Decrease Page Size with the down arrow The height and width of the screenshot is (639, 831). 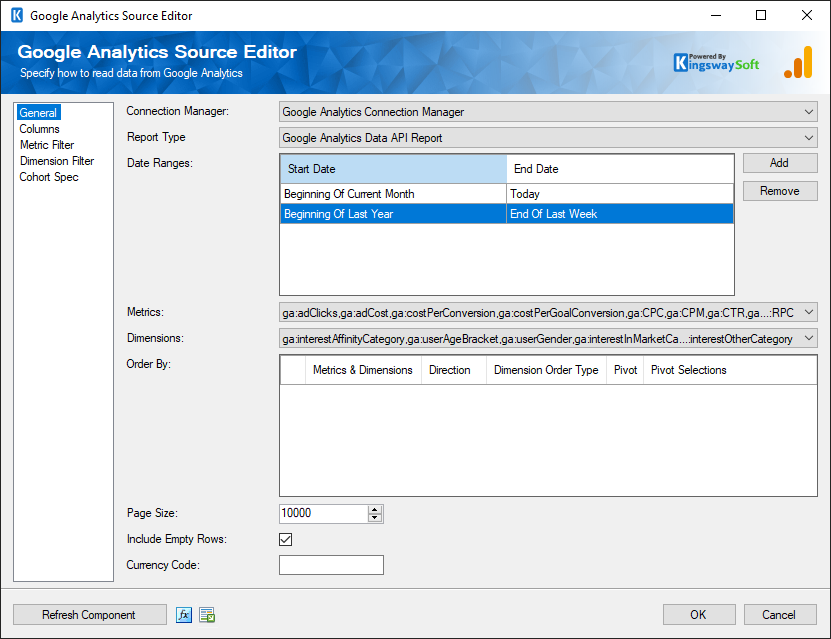coord(375,518)
